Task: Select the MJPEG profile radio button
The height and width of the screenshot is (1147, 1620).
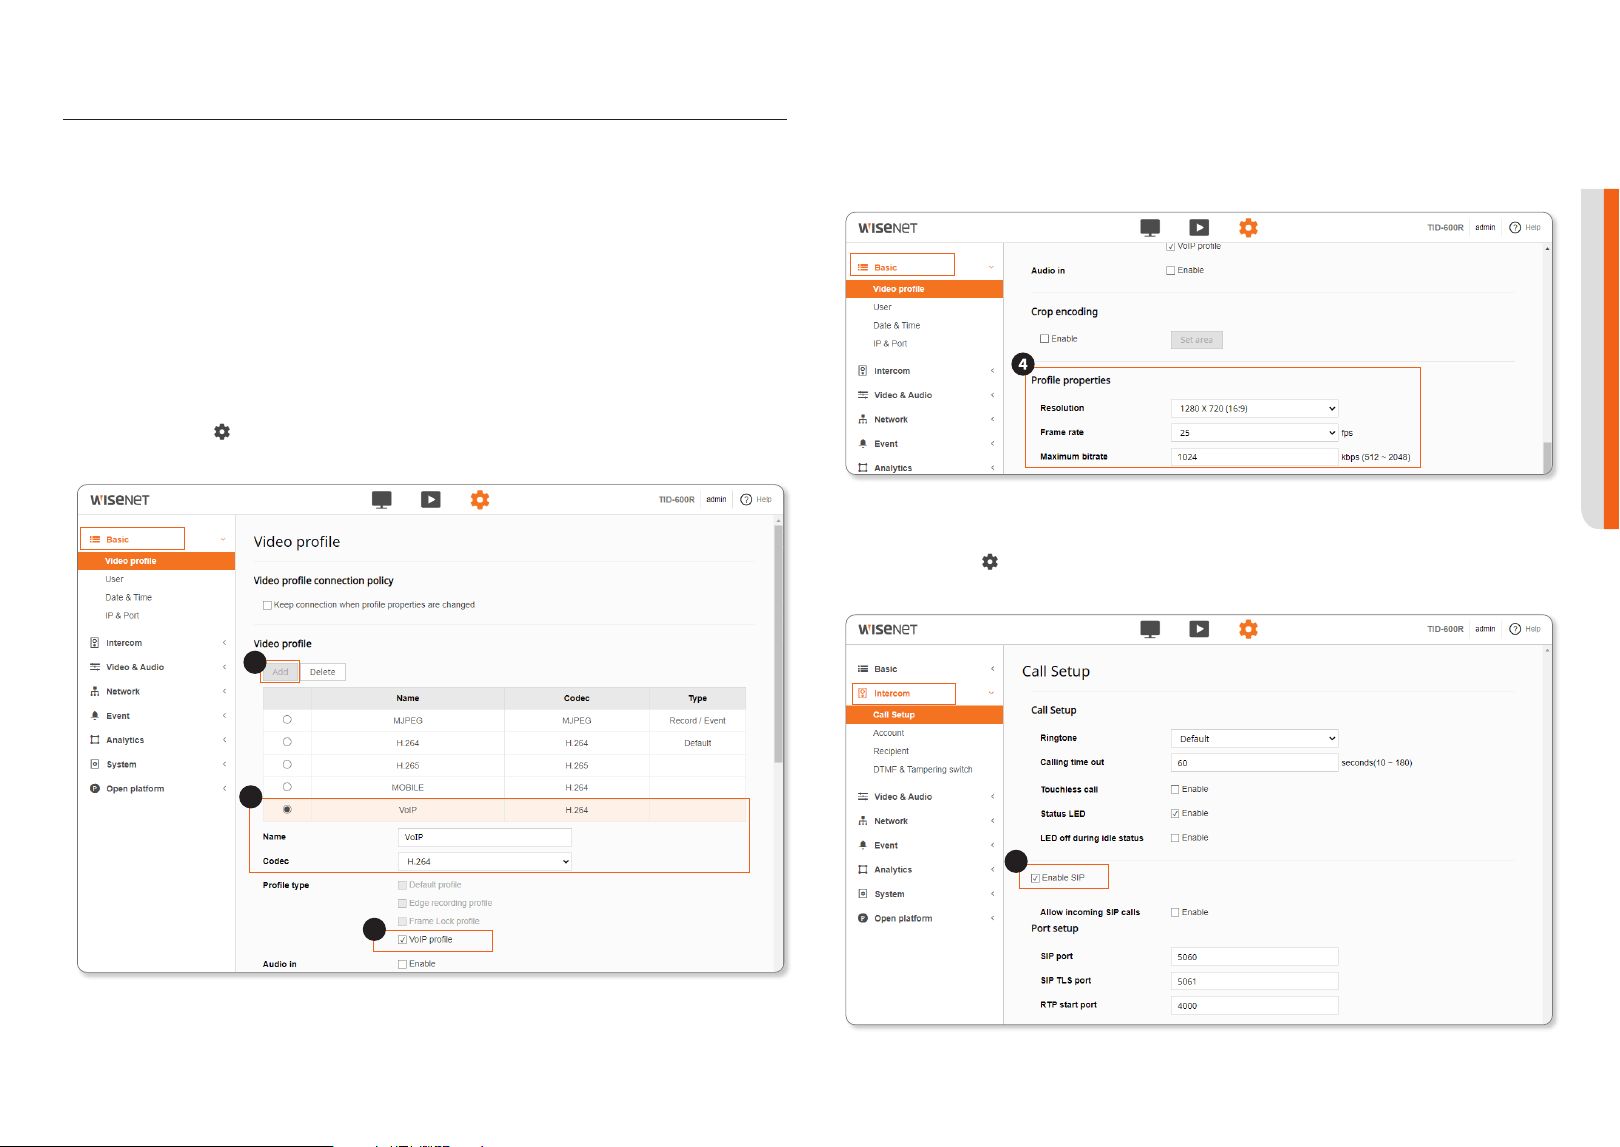Action: coord(287,720)
